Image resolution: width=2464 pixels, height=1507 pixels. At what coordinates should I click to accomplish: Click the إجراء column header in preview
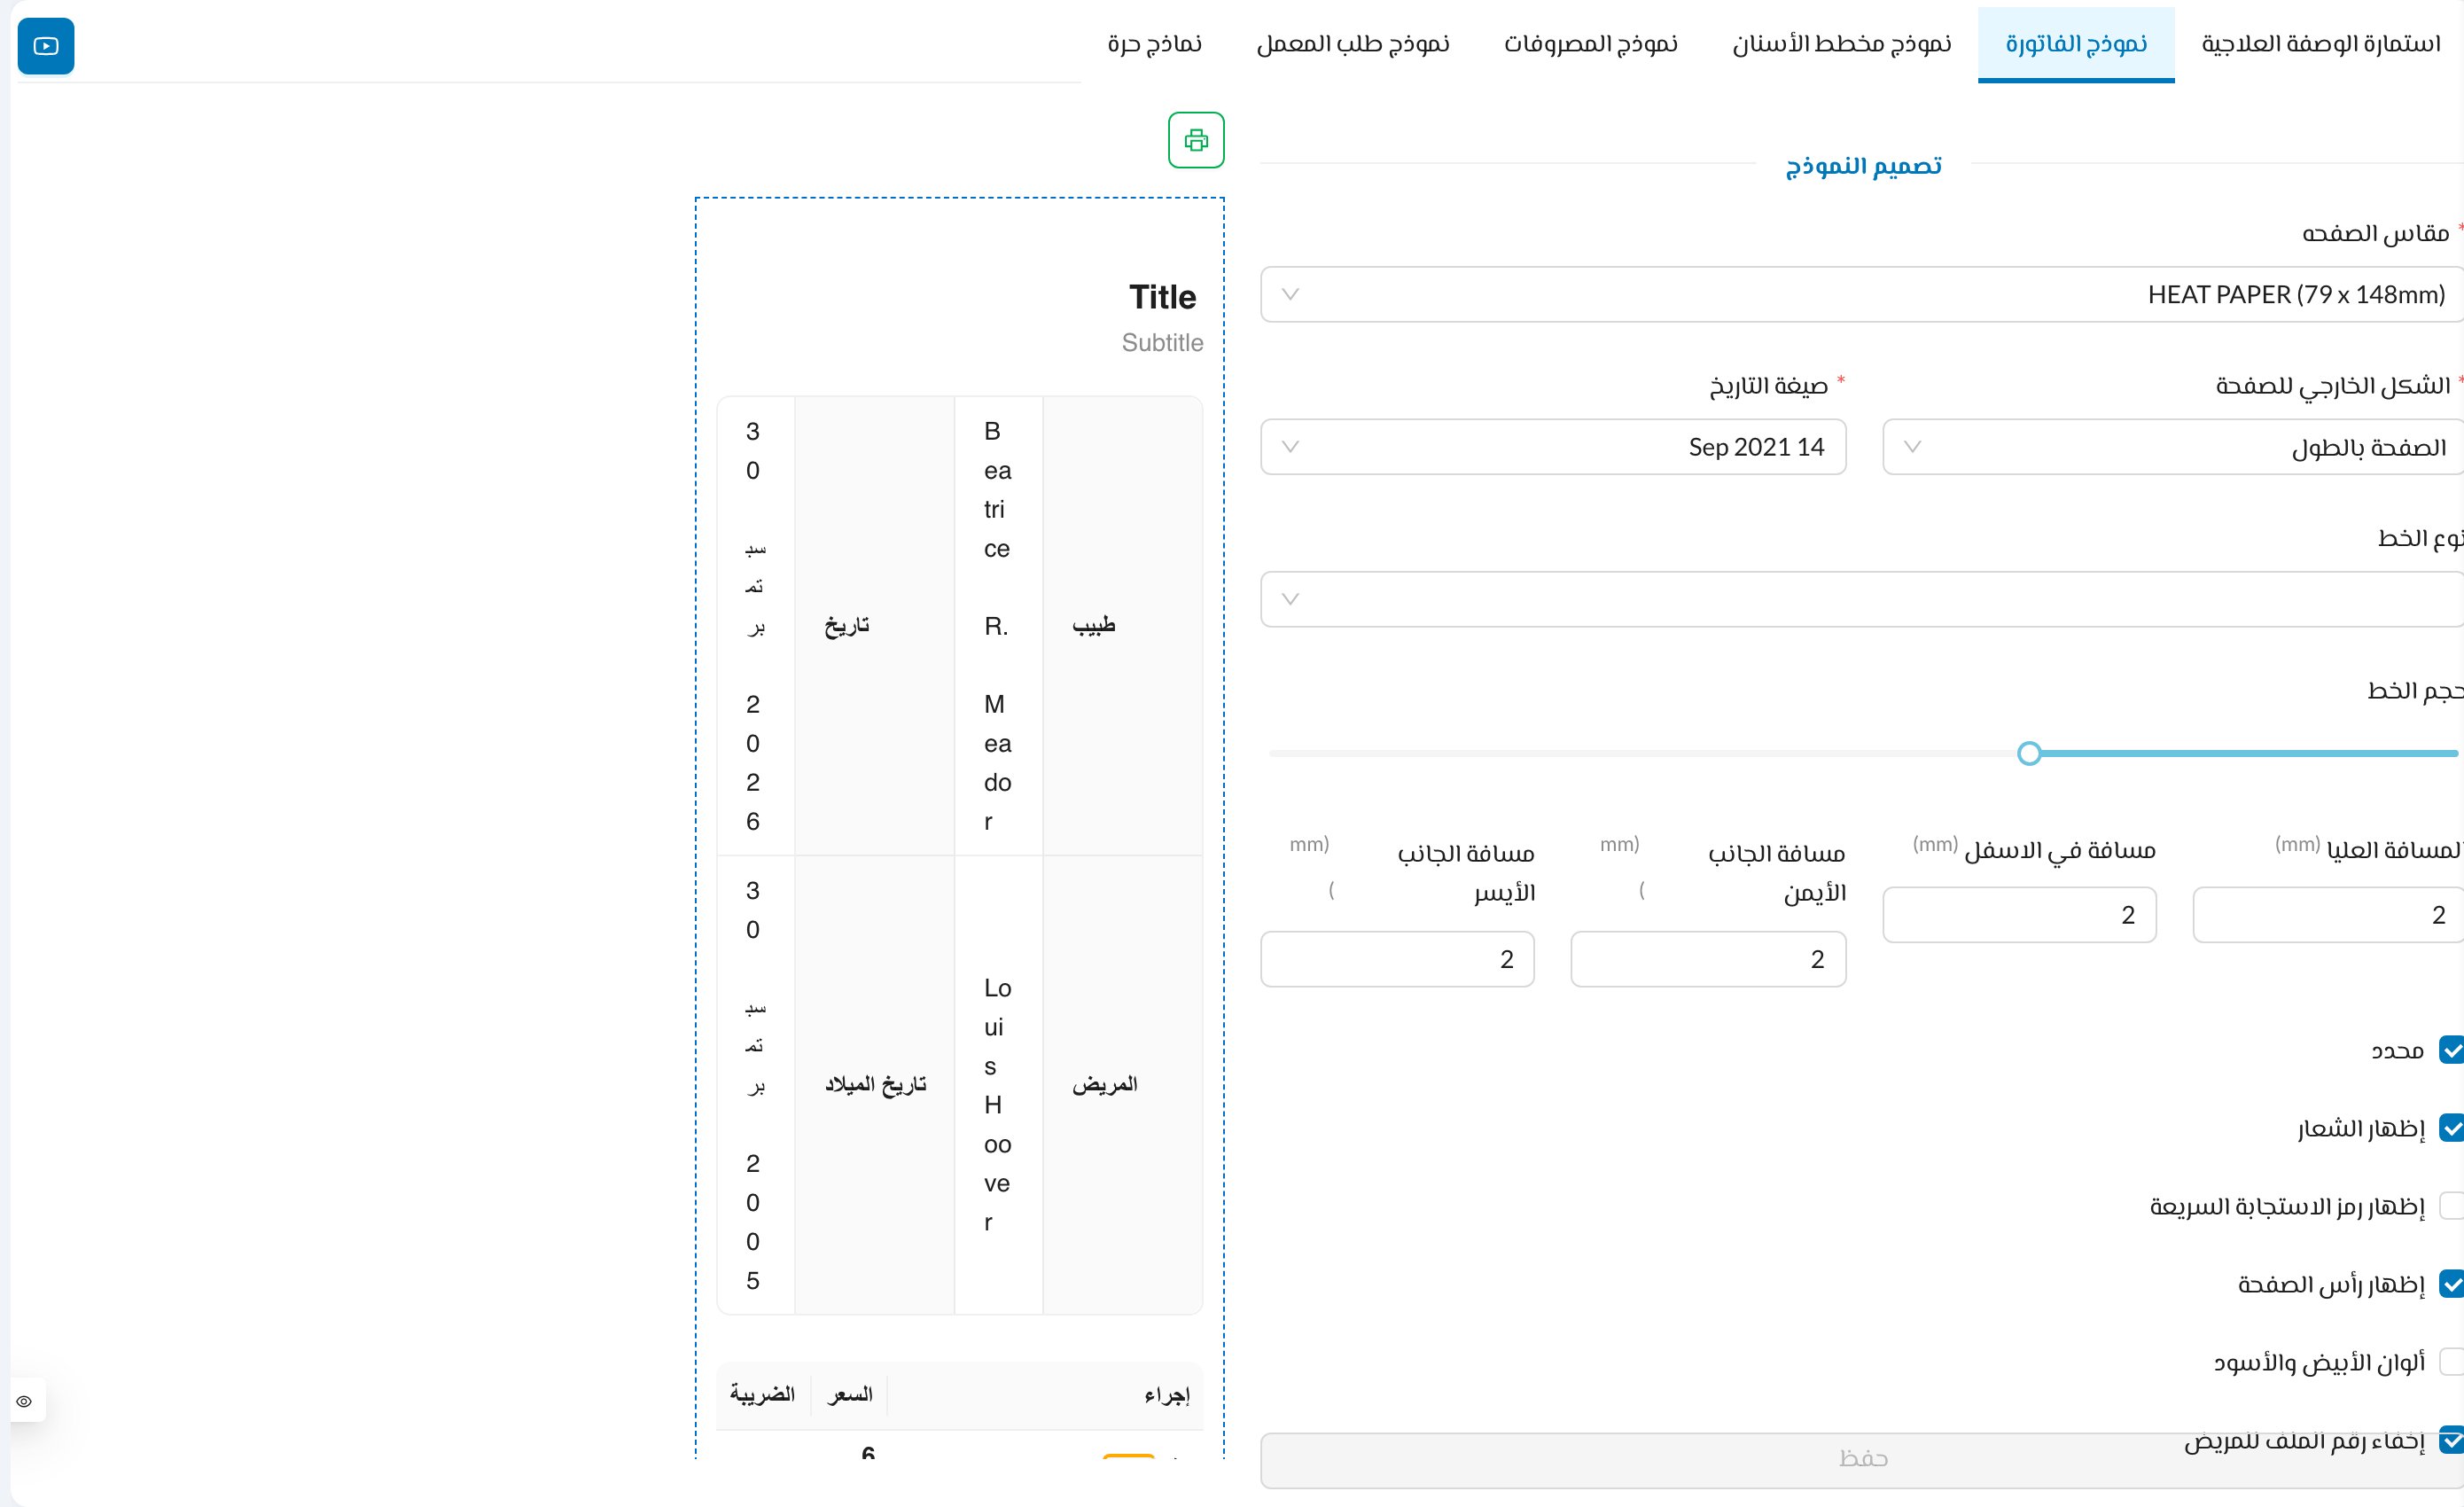point(1167,1394)
